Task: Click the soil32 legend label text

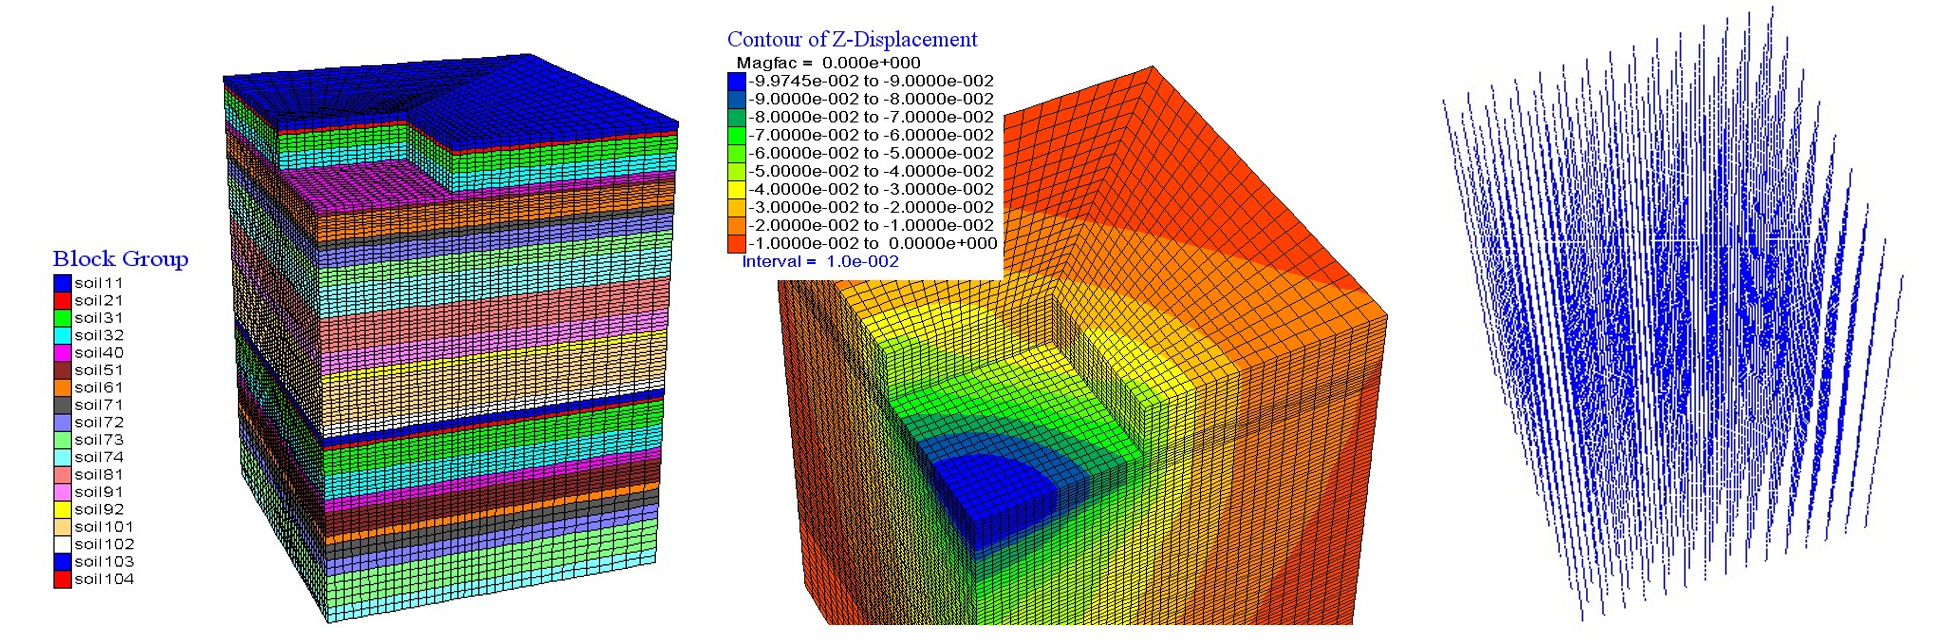Action: [99, 335]
